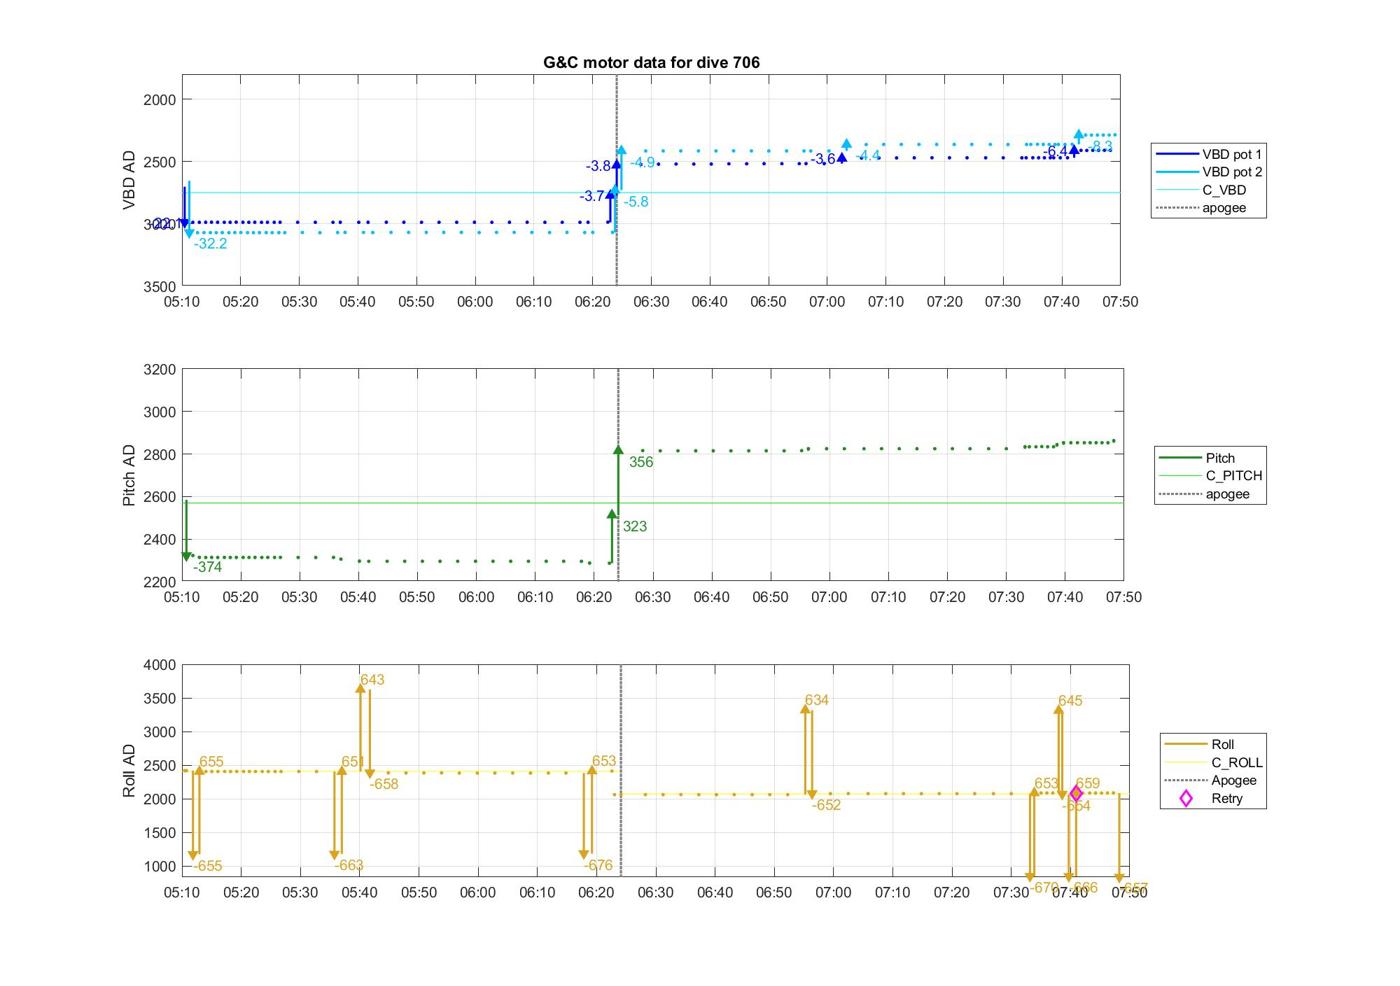Click the '643' annotation on the Roll plot

click(372, 680)
